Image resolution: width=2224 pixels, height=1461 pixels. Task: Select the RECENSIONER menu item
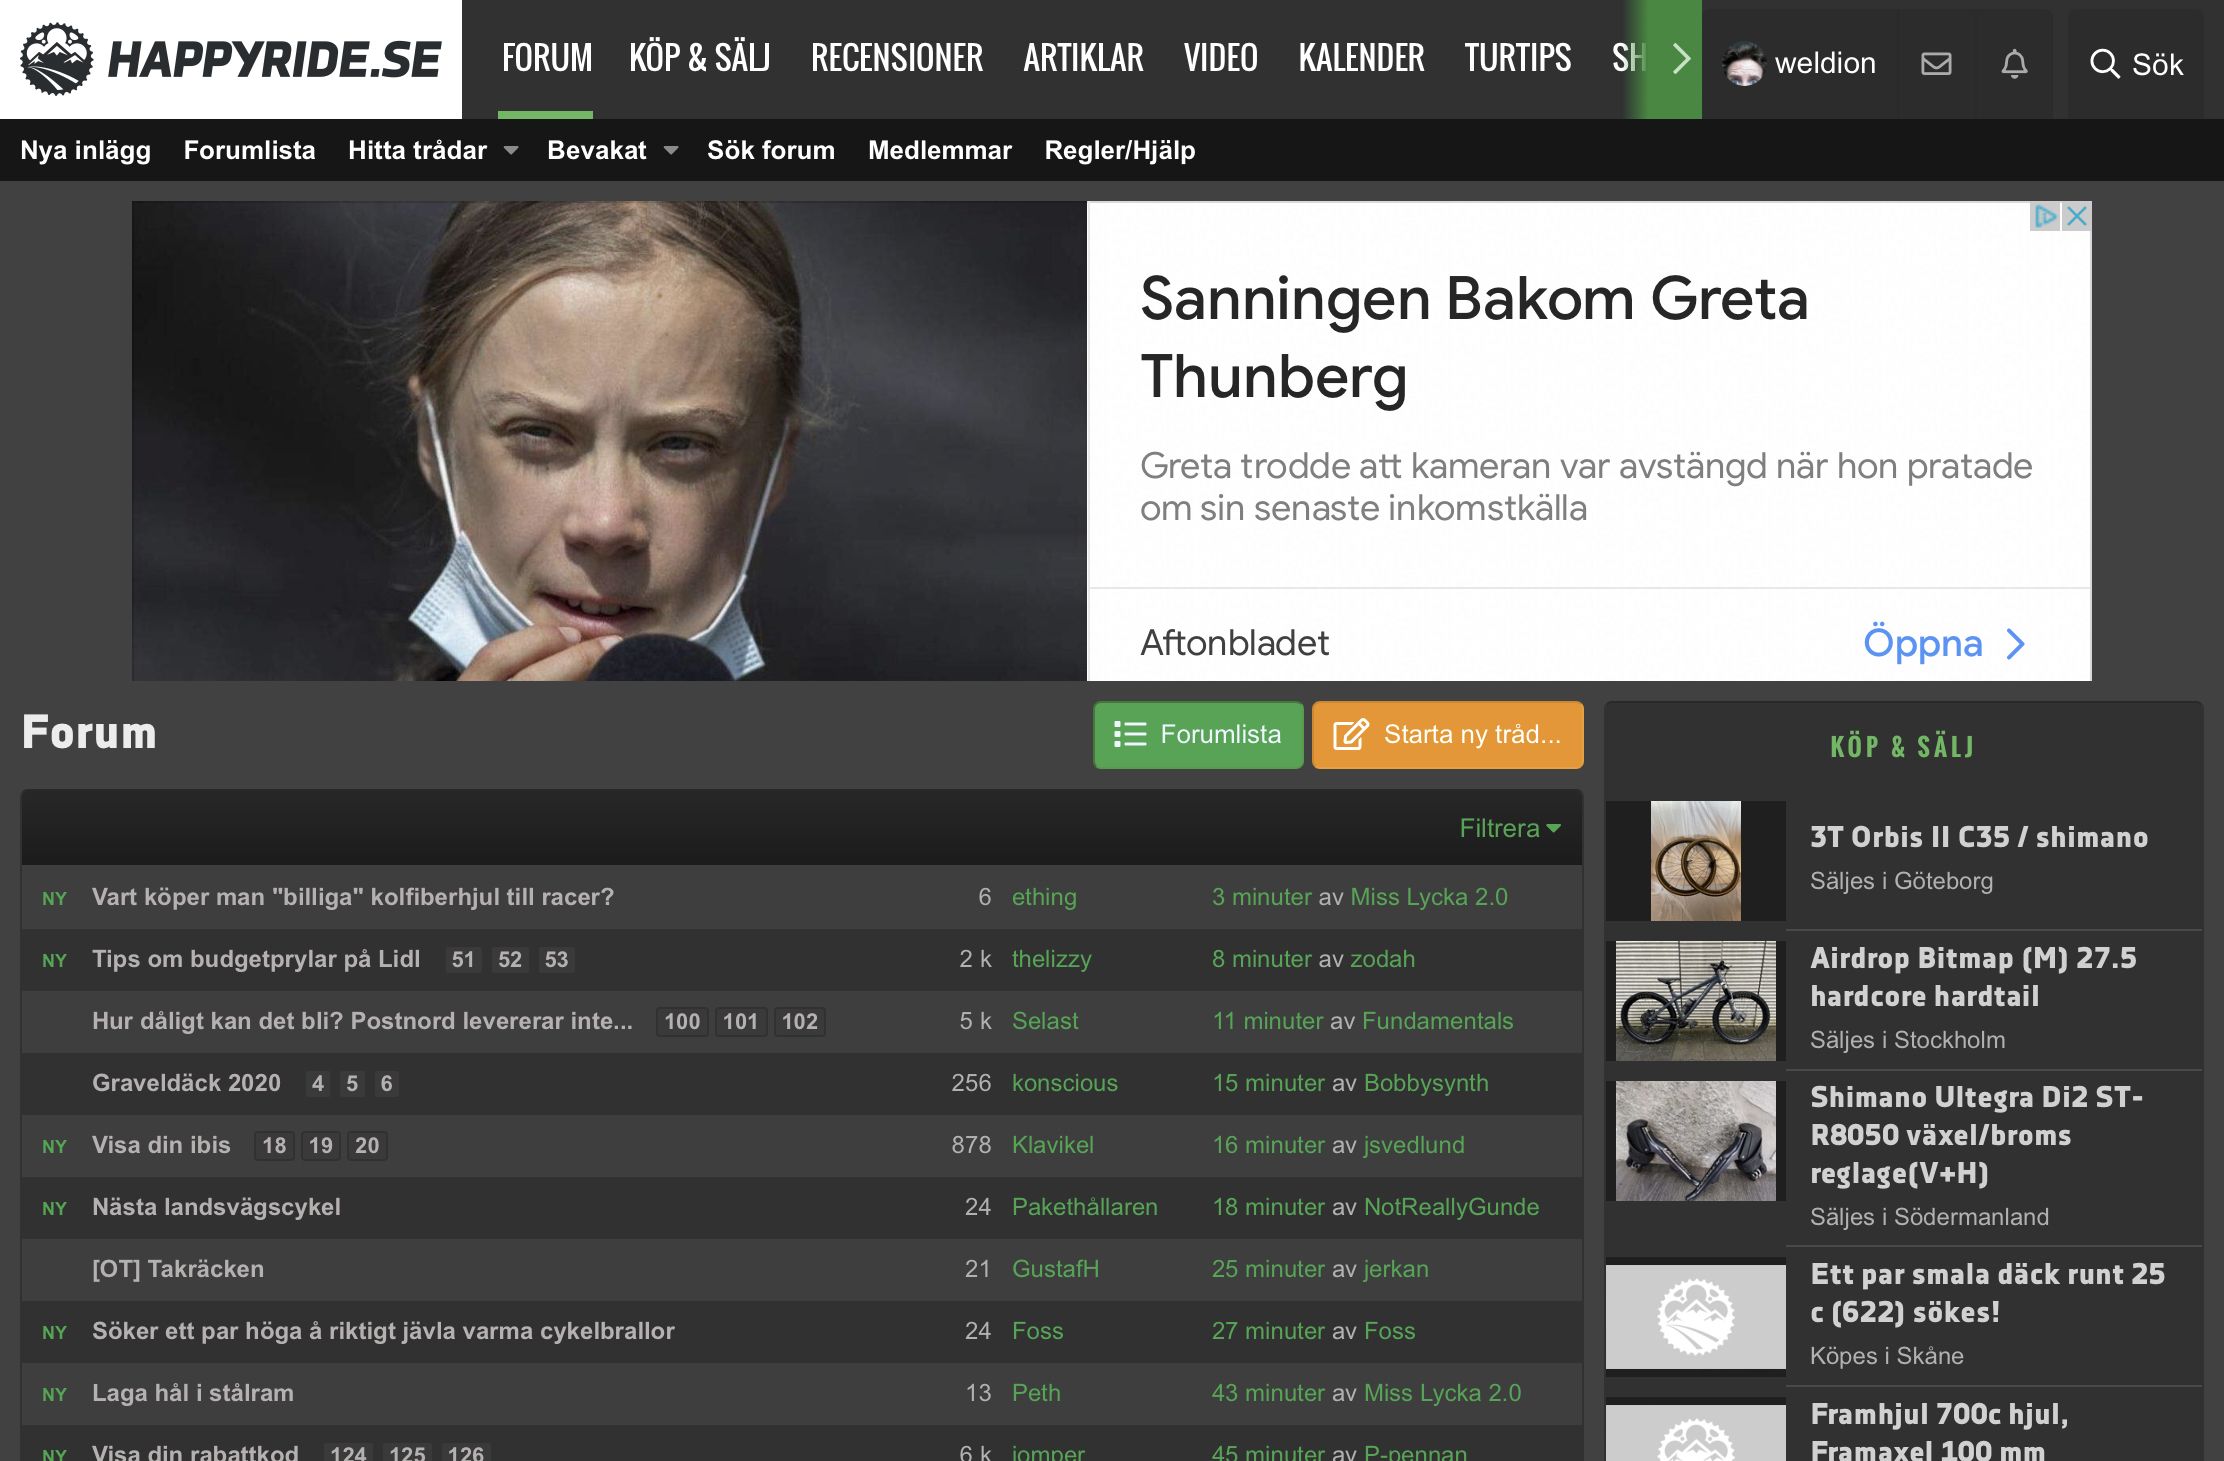coord(896,58)
